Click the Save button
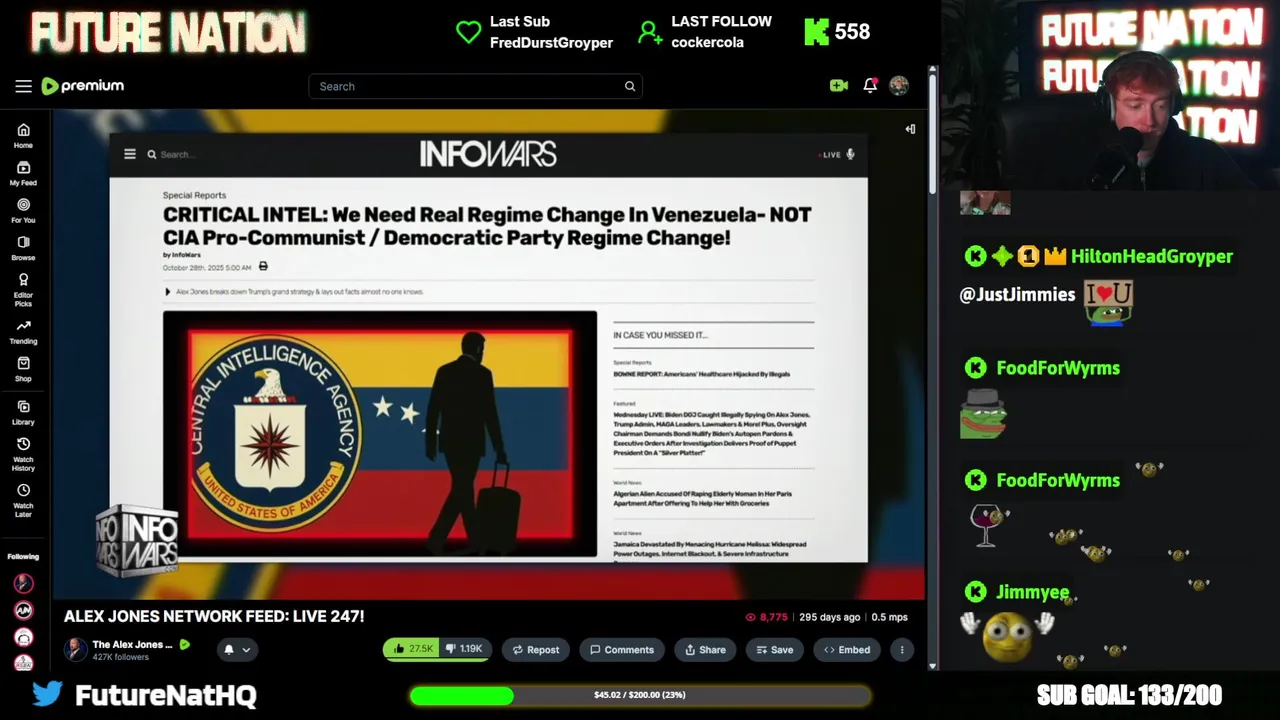The image size is (1280, 720). (774, 650)
